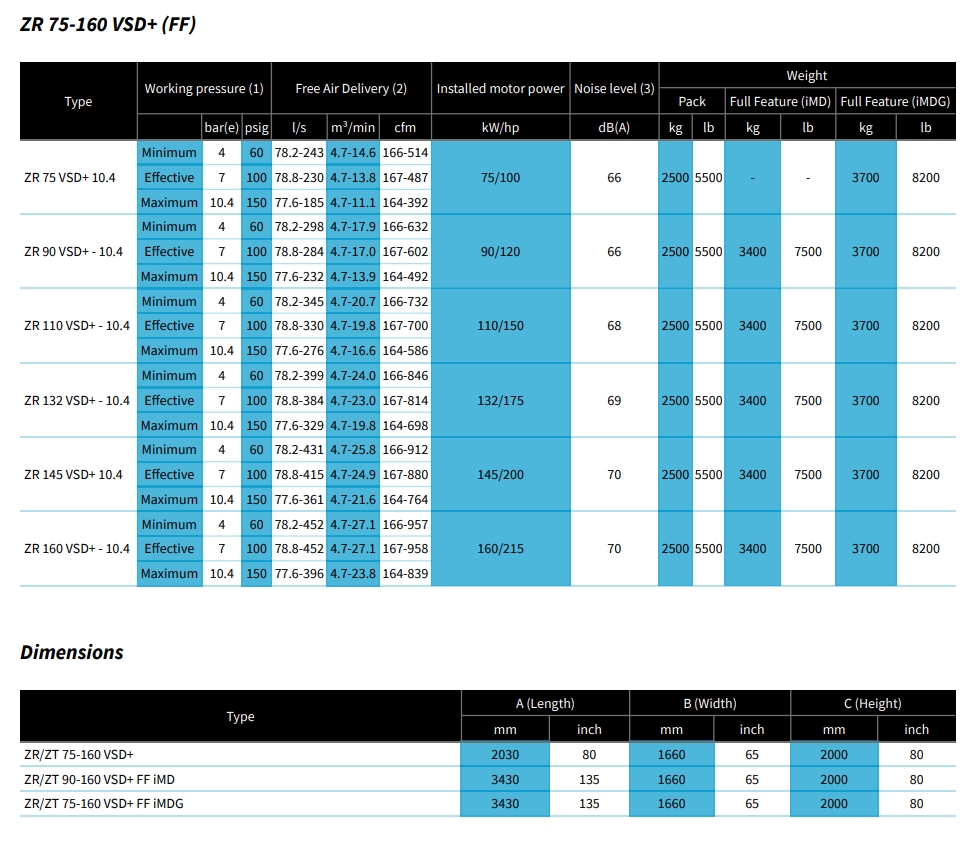Click the row label "ZR 132 VSD+ - 10.4"
976x845 pixels.
[x=77, y=400]
